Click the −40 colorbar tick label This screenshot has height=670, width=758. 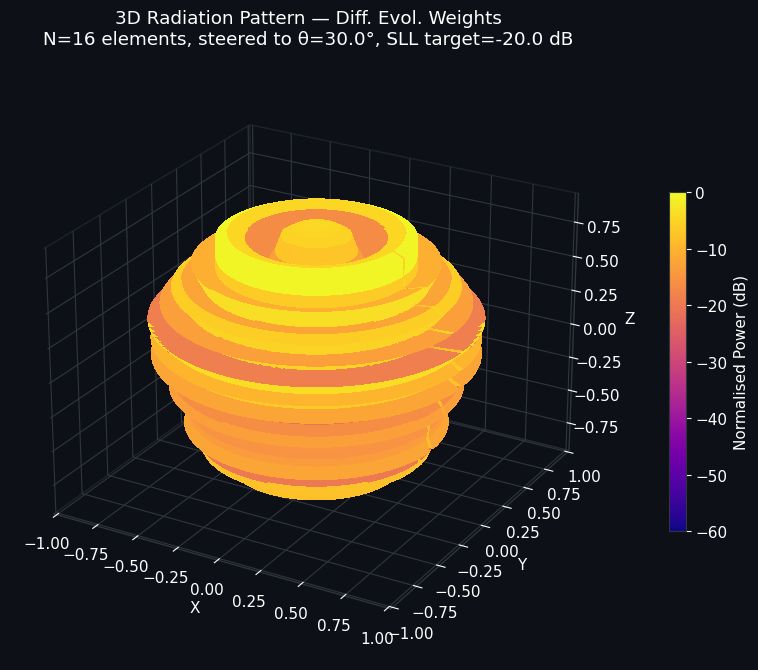(x=709, y=418)
